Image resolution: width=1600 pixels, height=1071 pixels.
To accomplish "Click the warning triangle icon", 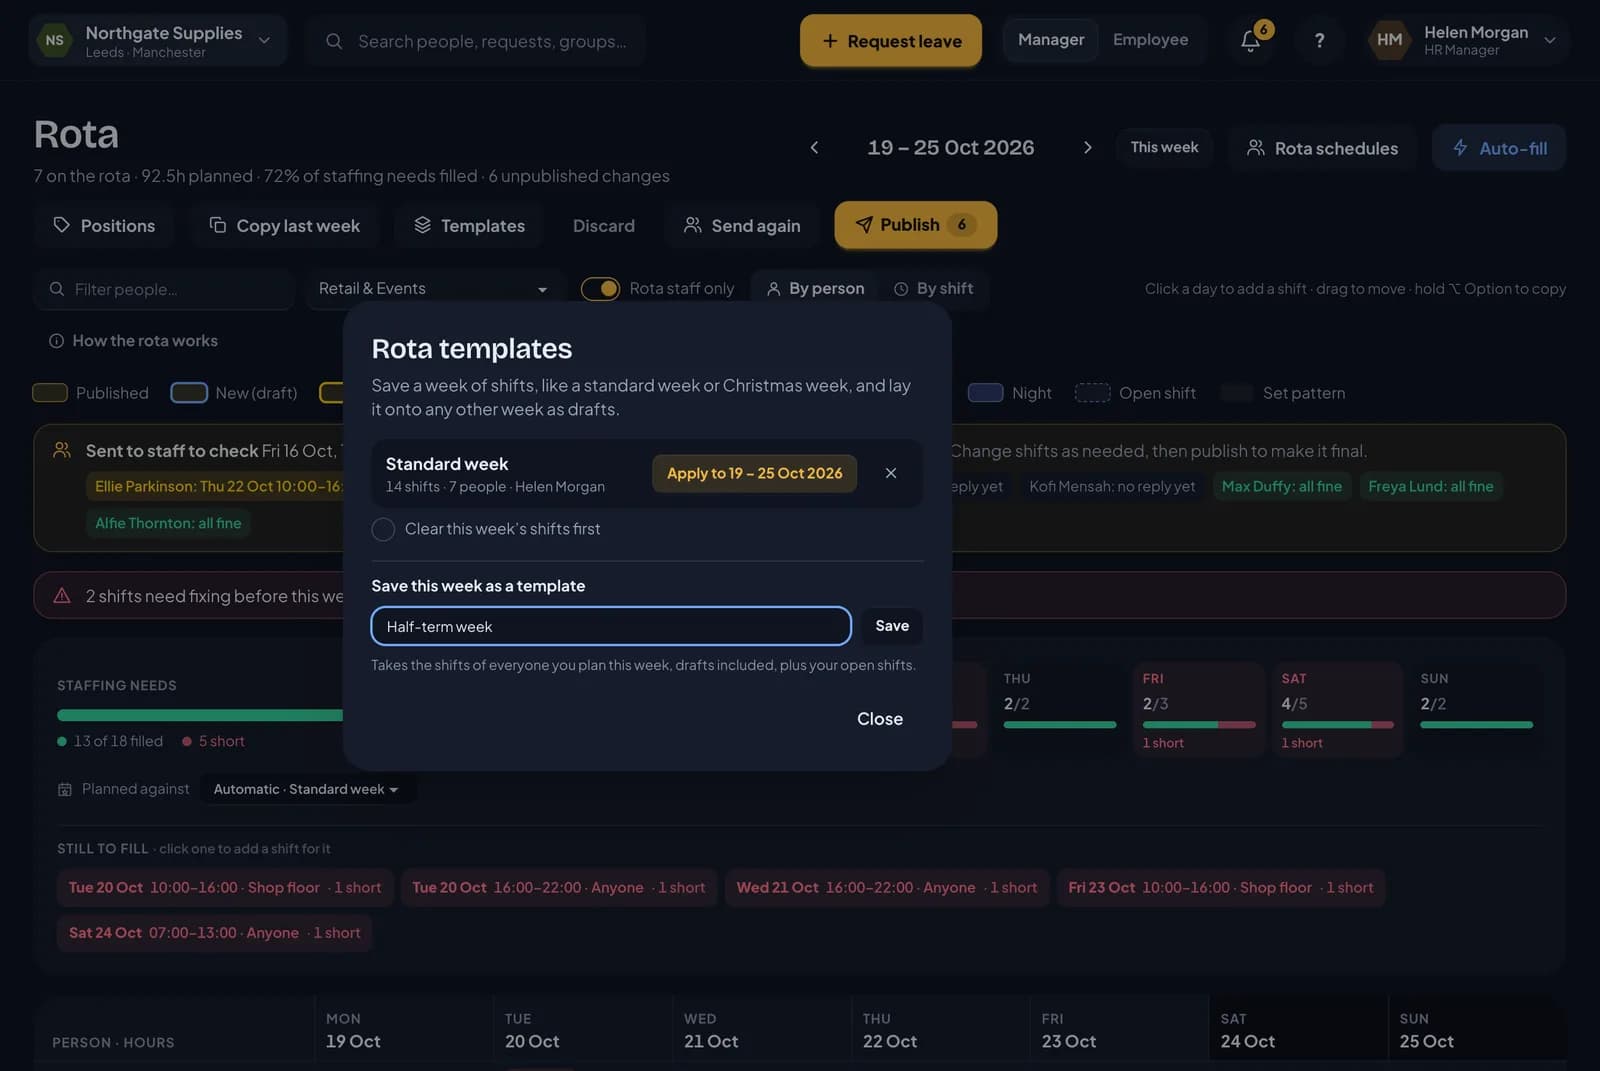I will pyautogui.click(x=62, y=596).
